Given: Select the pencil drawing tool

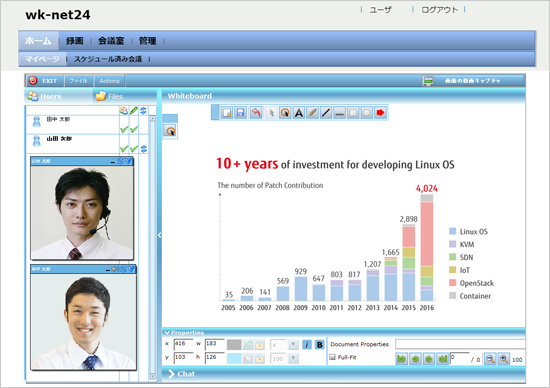Looking at the screenshot, I should click(312, 113).
